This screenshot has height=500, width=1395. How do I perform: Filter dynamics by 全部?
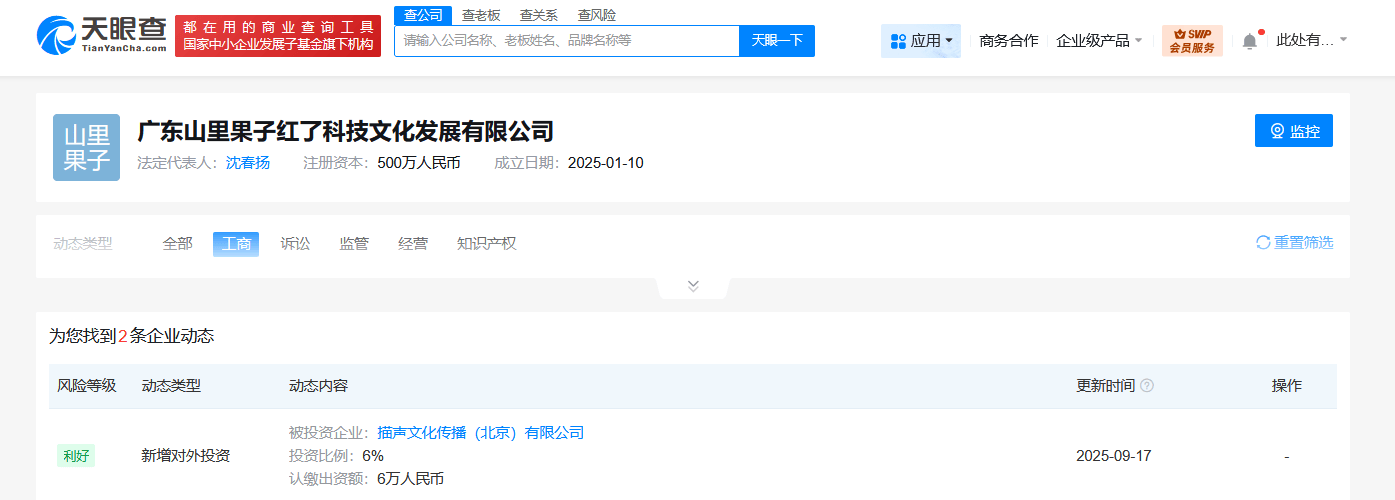tap(177, 243)
